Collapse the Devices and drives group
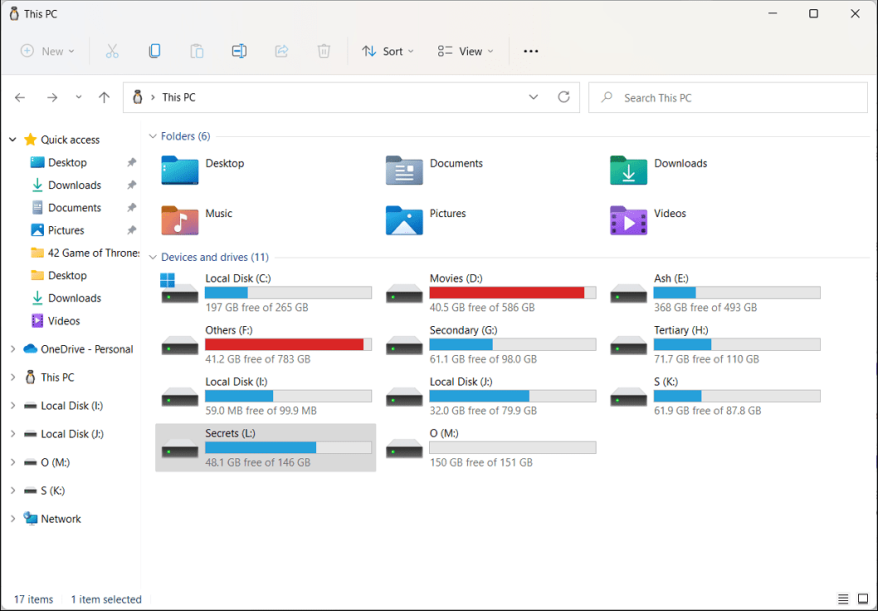Viewport: 878px width, 611px height. tap(153, 257)
